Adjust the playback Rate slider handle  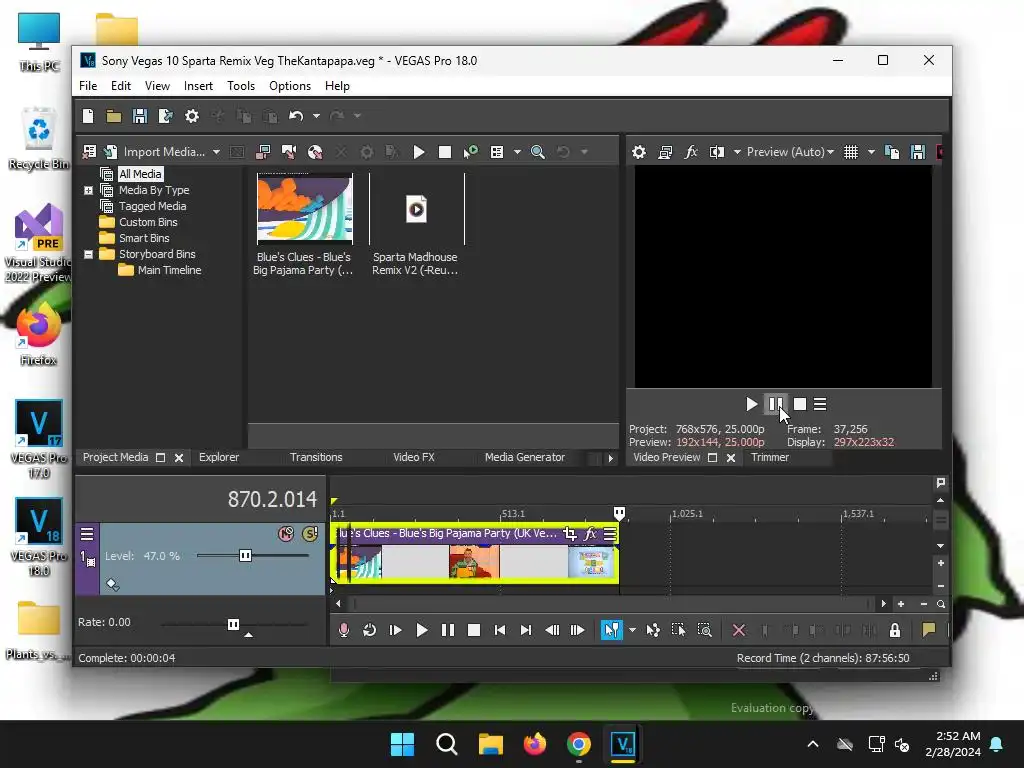pyautogui.click(x=233, y=624)
